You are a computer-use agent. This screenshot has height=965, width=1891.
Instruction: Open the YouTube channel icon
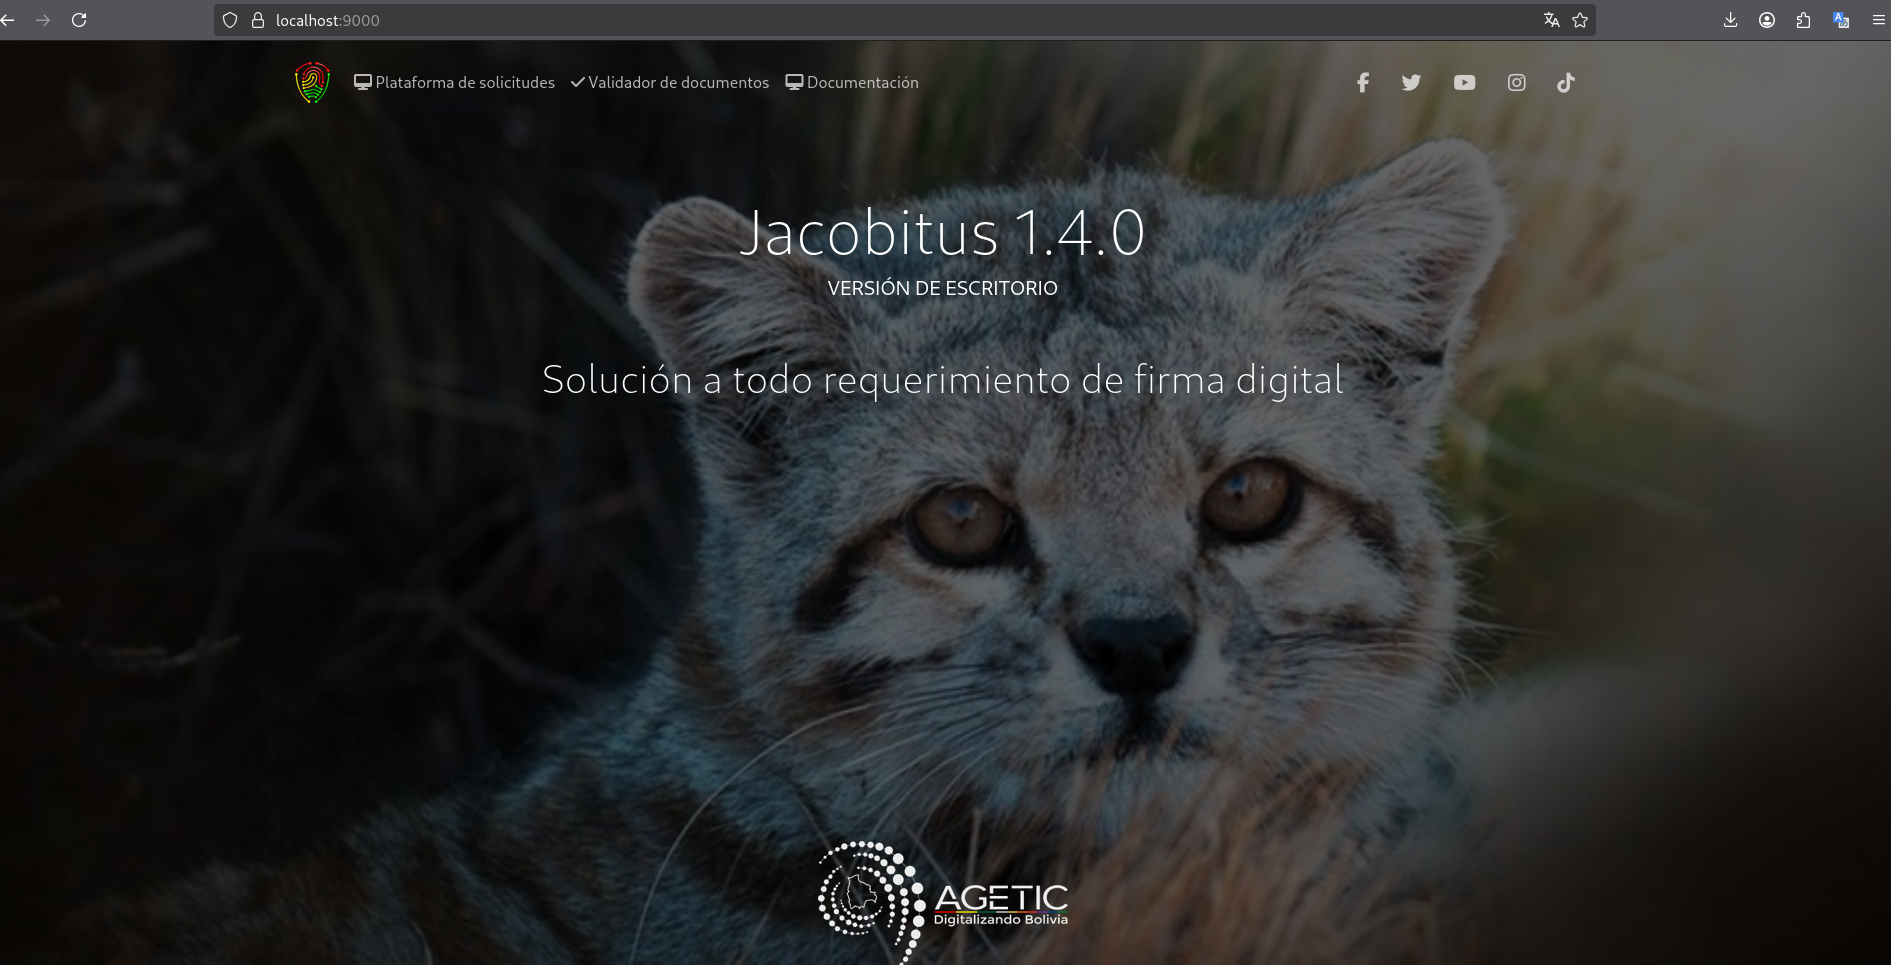tap(1464, 83)
